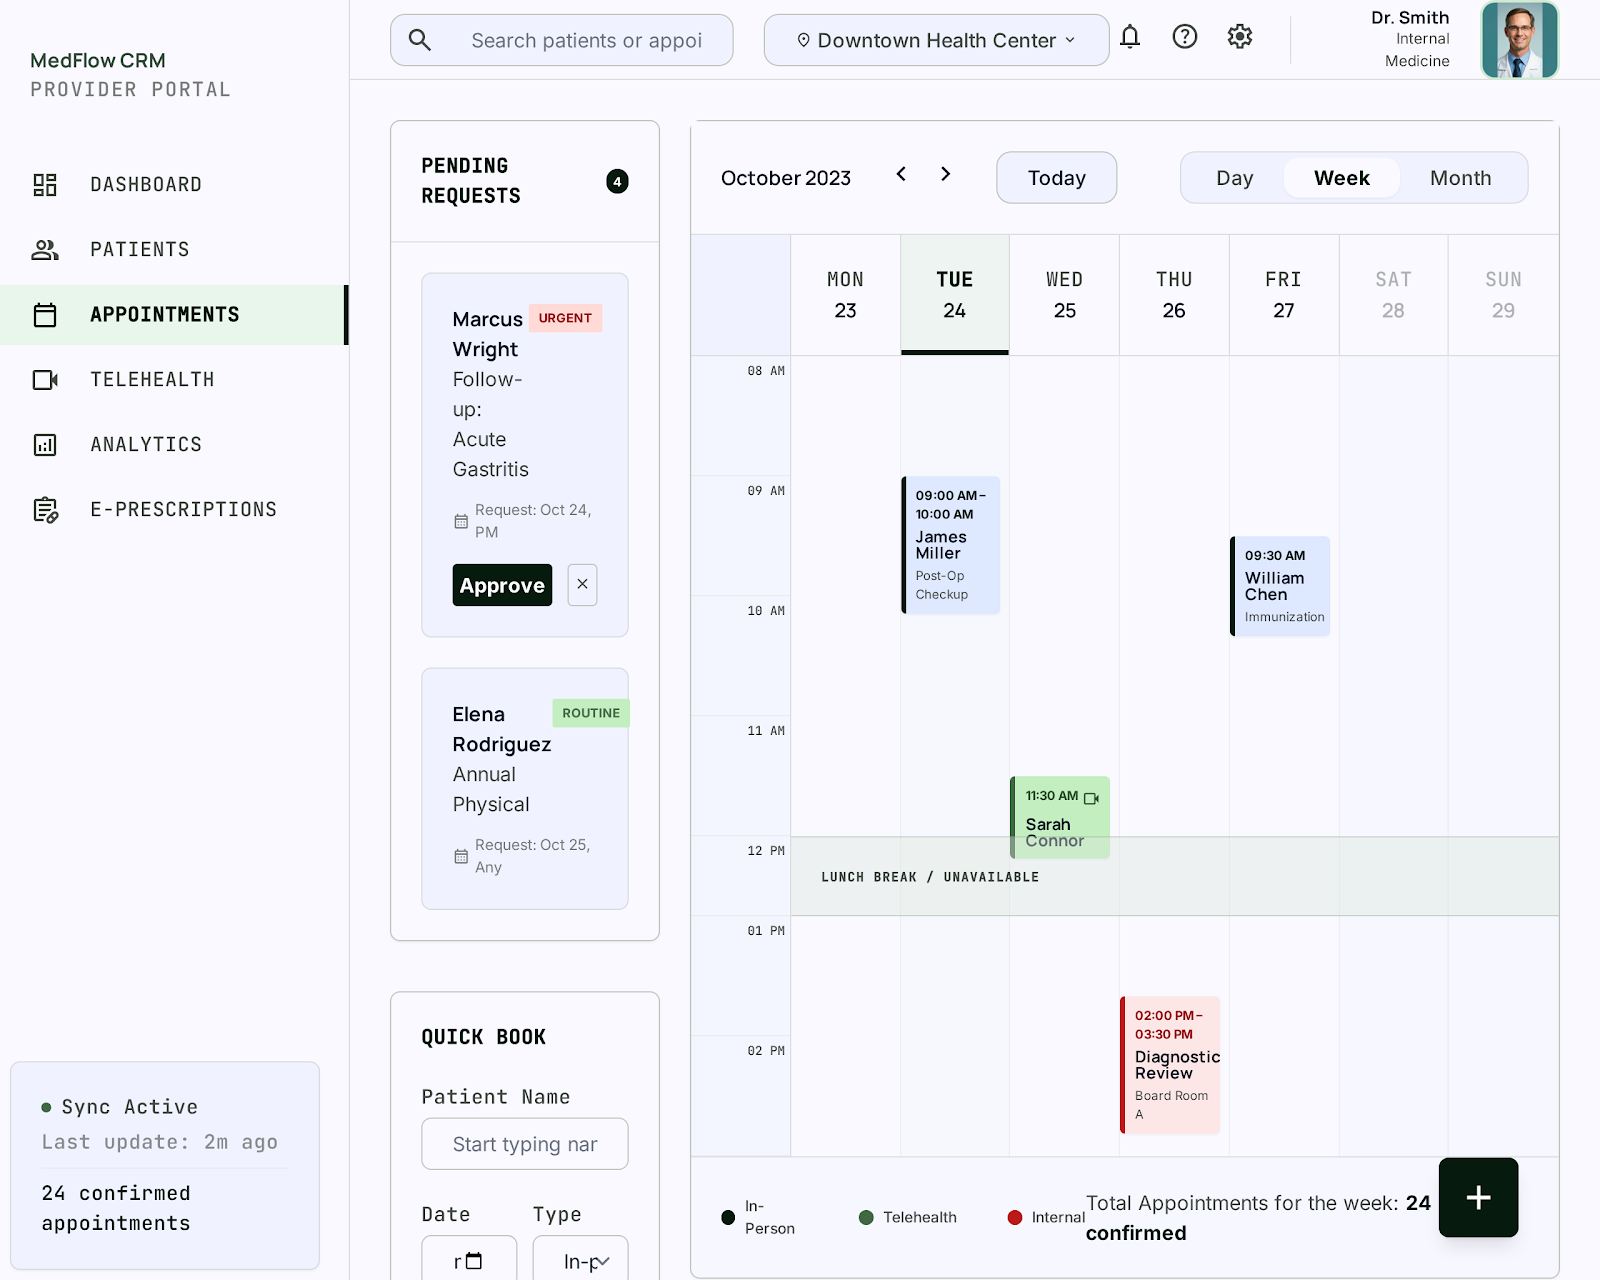This screenshot has width=1600, height=1280.
Task: Click the Dashboard grid icon
Action: point(45,185)
